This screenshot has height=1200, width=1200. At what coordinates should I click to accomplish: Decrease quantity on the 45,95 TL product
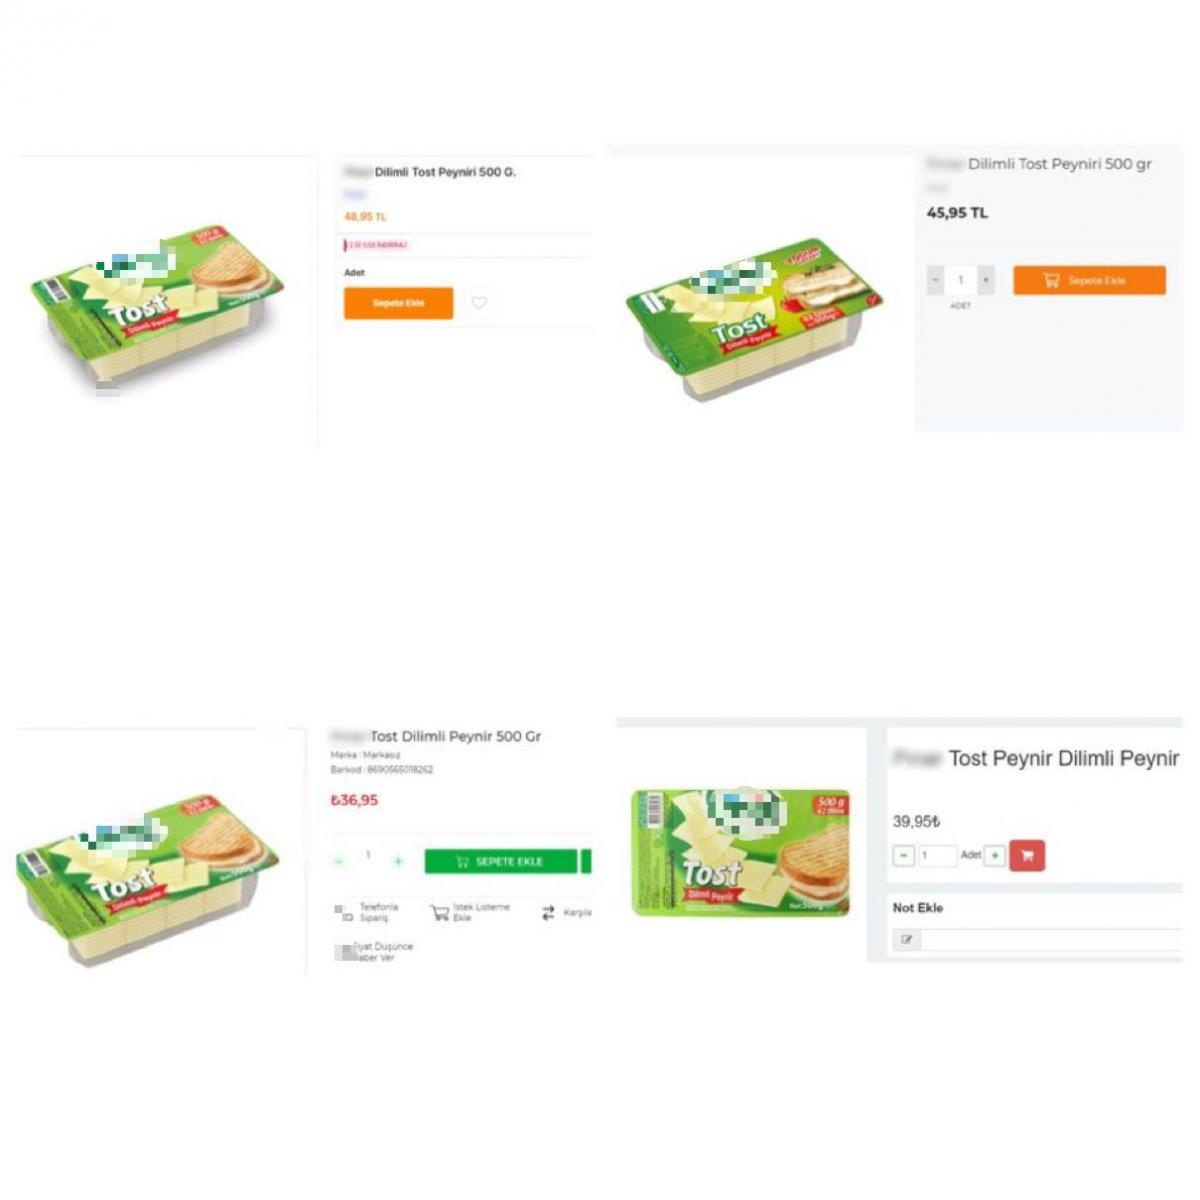(936, 280)
